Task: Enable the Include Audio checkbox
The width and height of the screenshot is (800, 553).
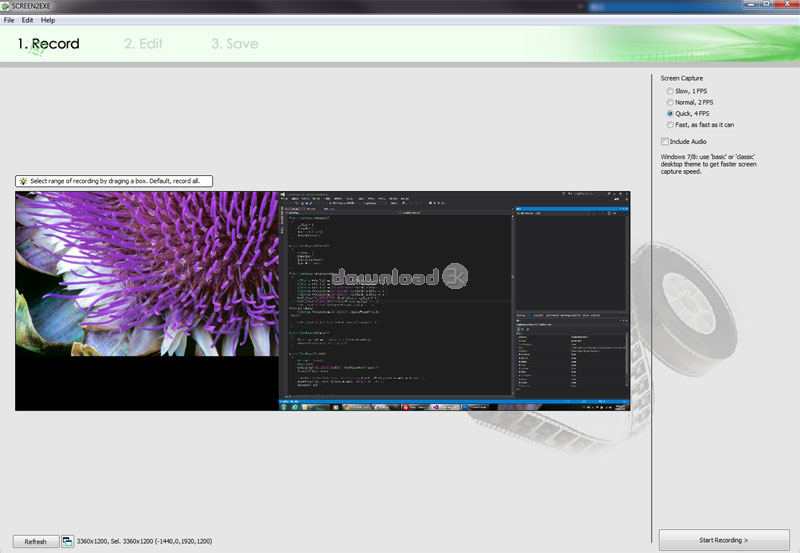Action: point(666,142)
